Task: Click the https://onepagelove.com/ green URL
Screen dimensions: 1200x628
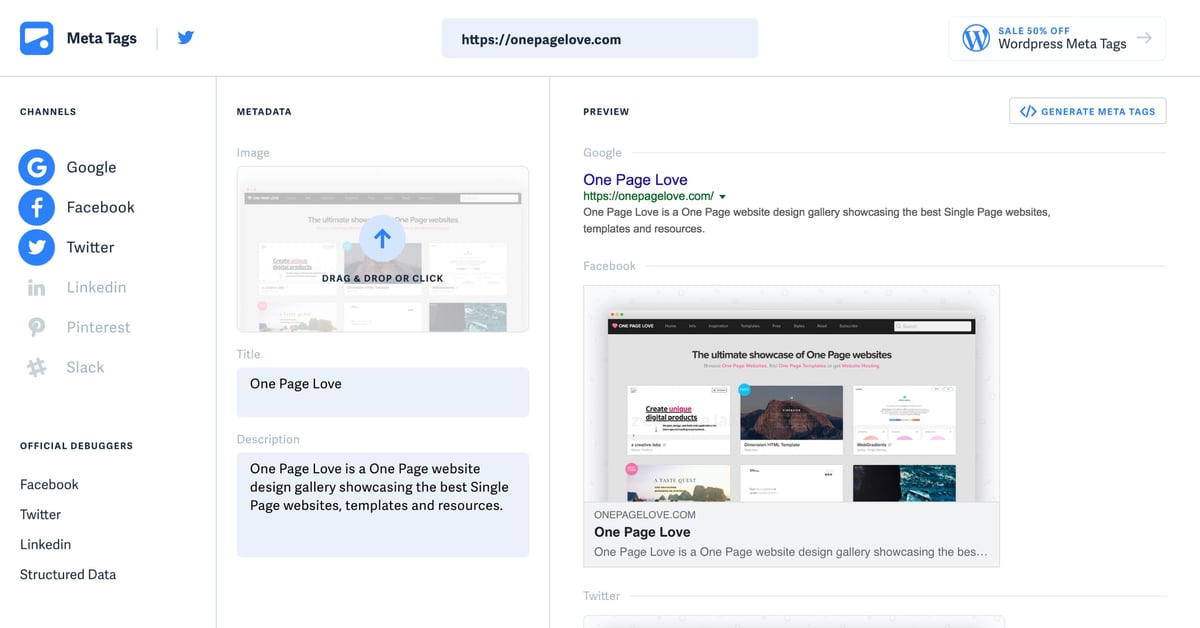Action: click(x=648, y=196)
